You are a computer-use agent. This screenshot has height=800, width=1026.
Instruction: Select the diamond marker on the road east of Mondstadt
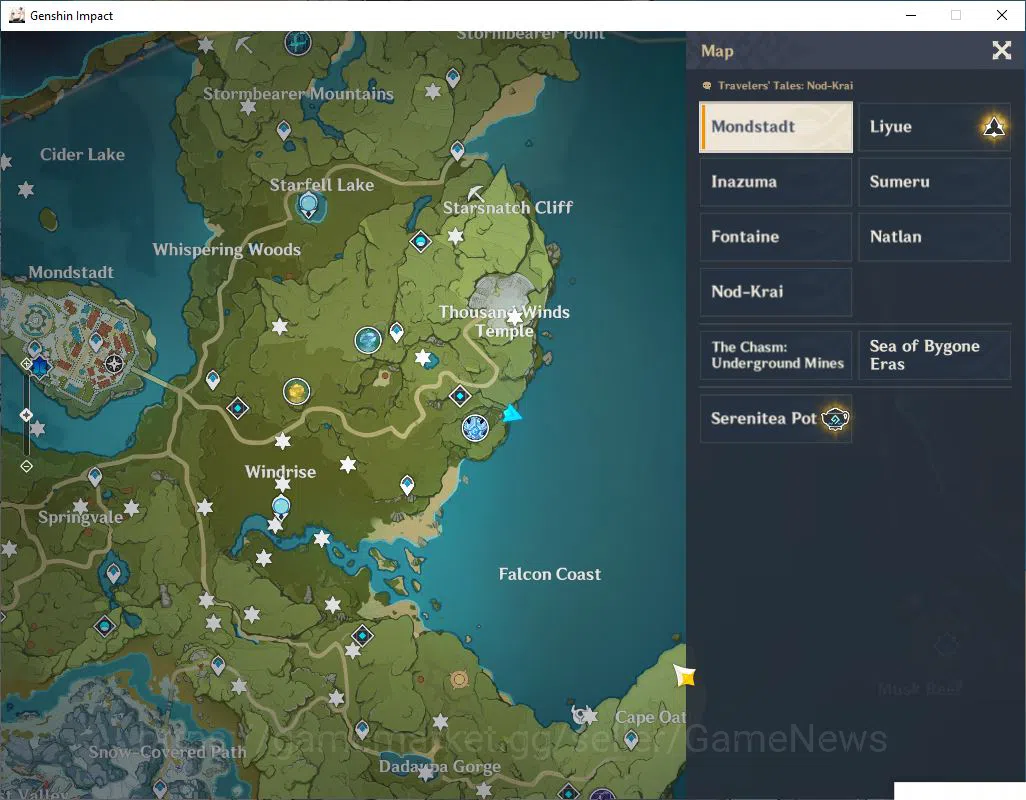pos(237,408)
